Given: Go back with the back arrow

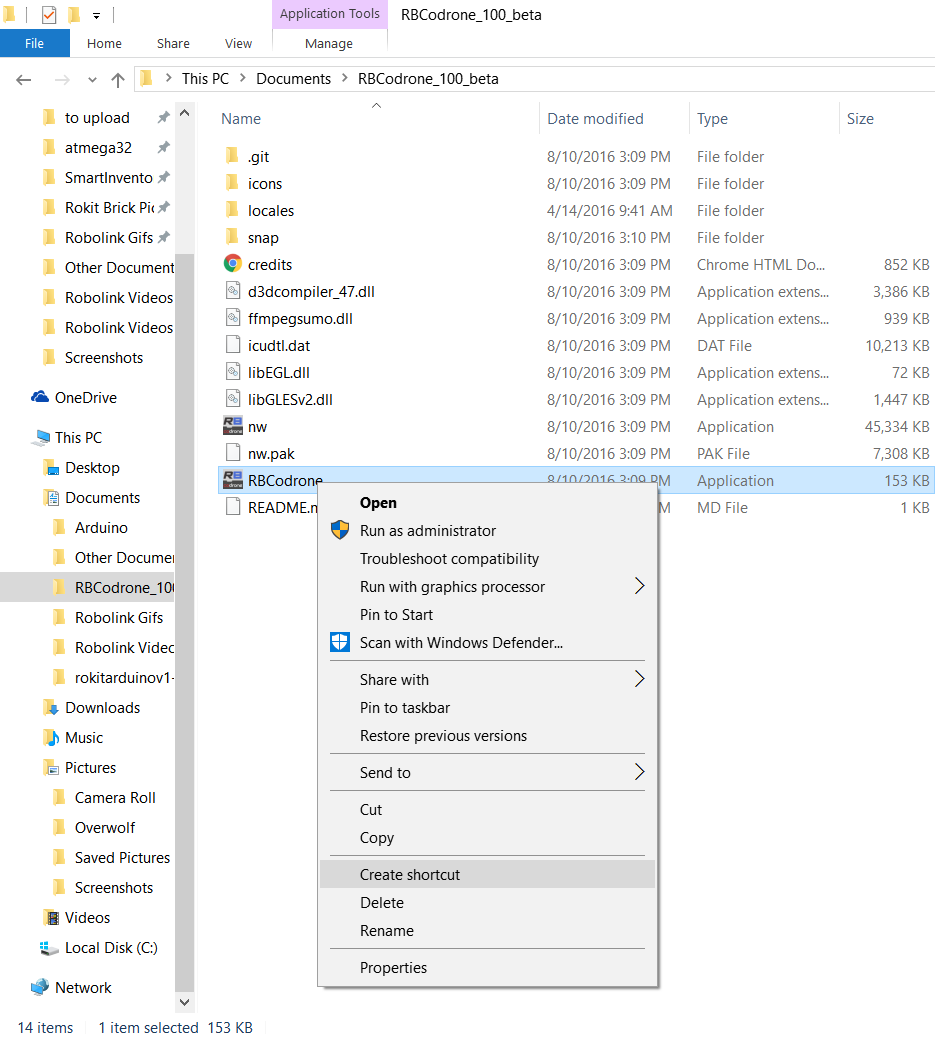Looking at the screenshot, I should pos(24,79).
